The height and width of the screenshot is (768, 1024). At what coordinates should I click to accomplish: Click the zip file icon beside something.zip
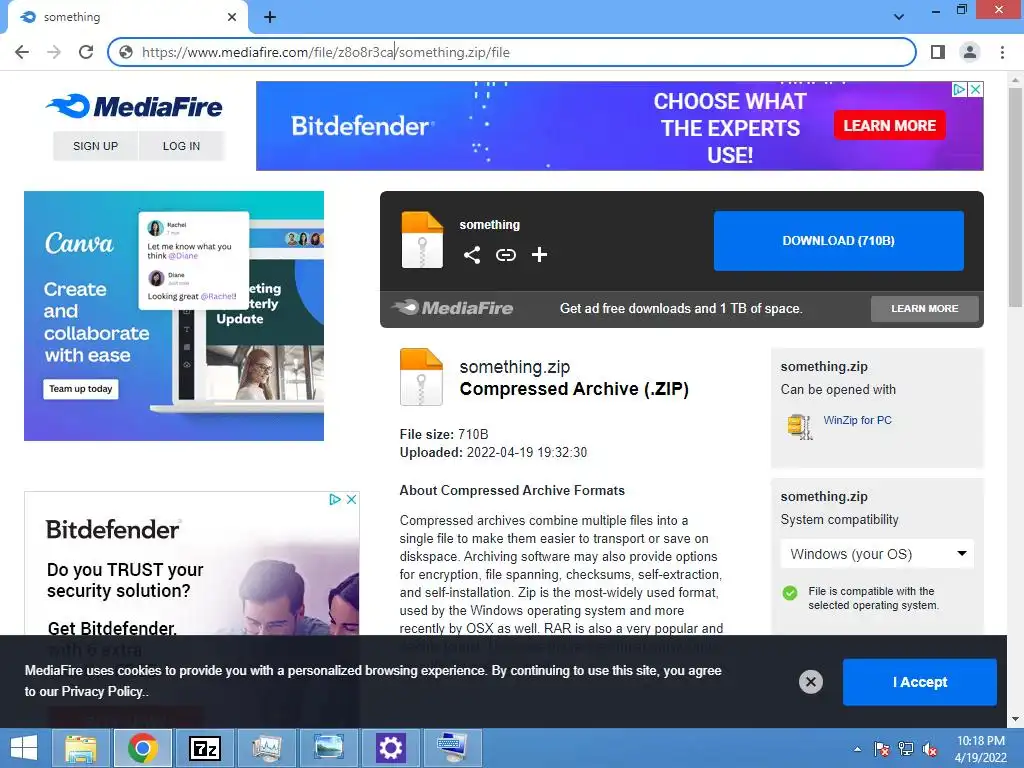tap(421, 377)
